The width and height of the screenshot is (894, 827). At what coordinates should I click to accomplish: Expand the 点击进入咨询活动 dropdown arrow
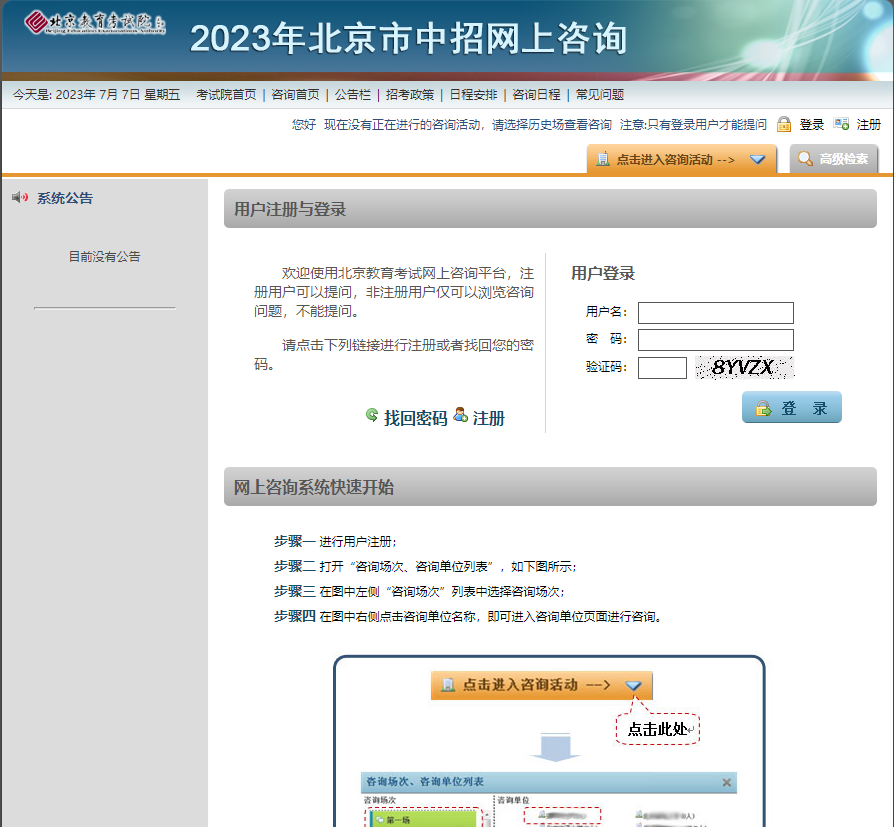tap(757, 159)
